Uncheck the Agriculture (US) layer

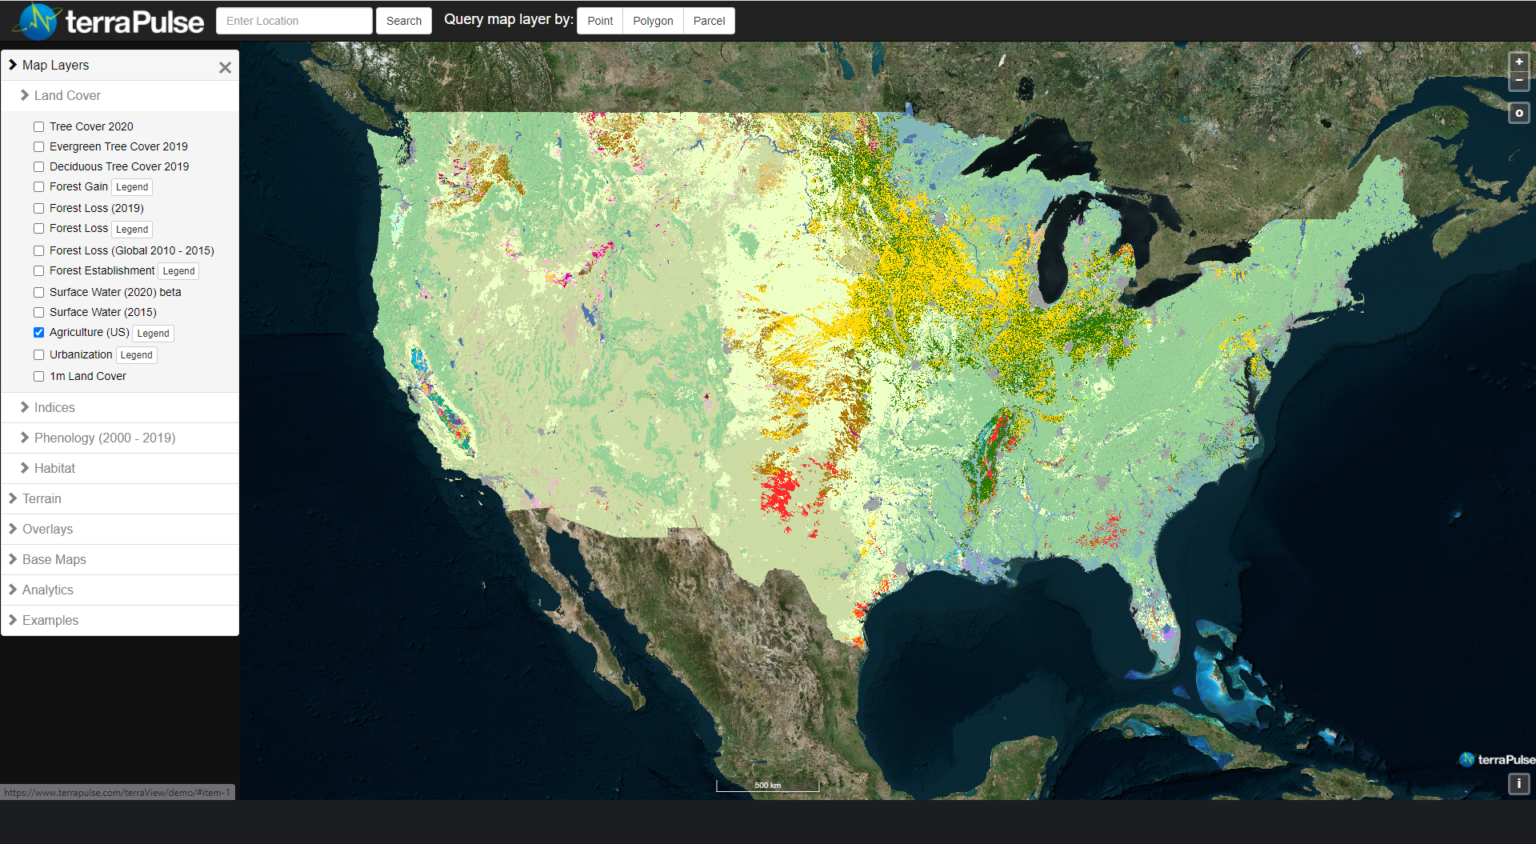(x=39, y=333)
